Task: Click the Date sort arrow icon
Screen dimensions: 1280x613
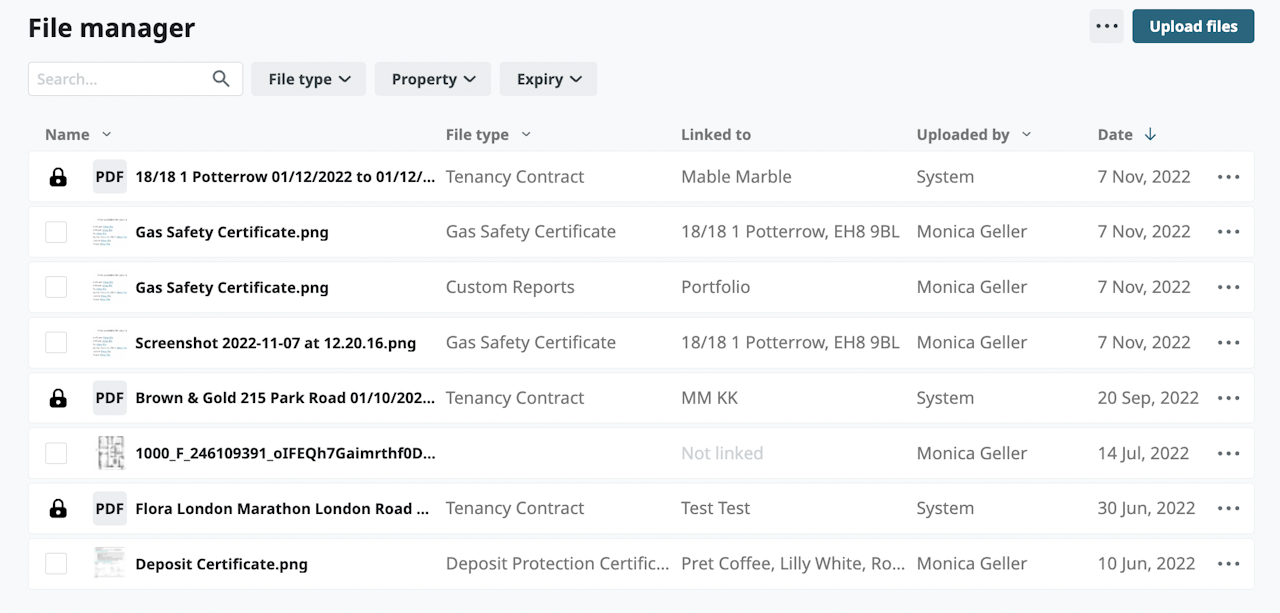Action: 1150,134
